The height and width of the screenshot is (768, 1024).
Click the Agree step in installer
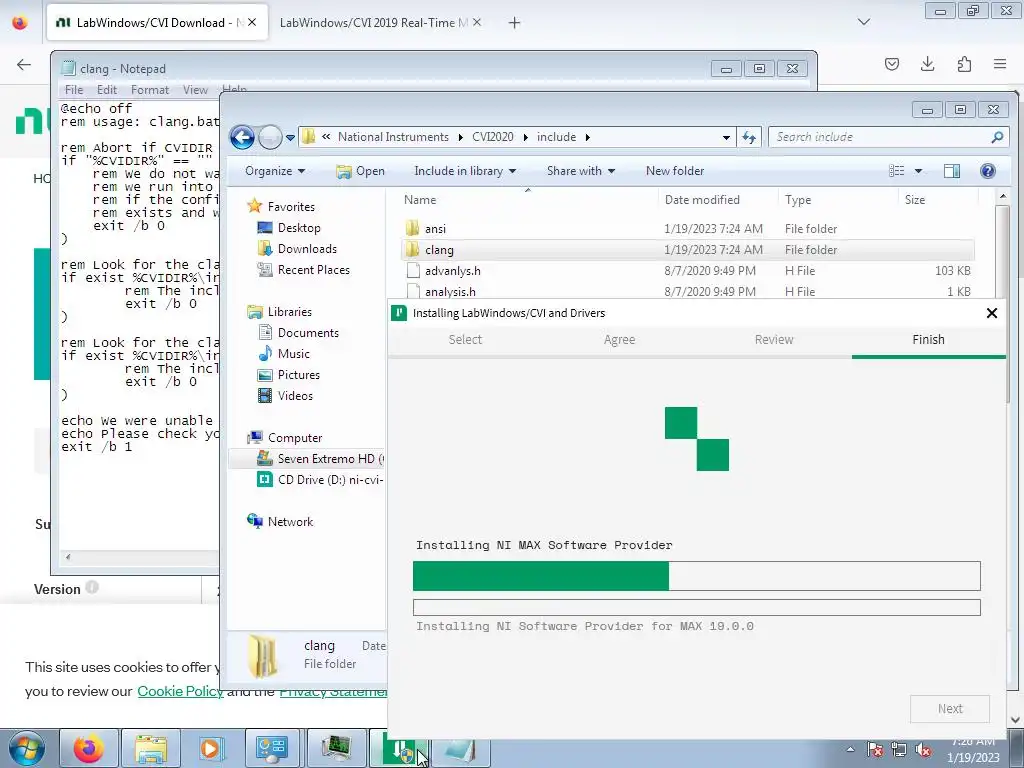tap(619, 340)
